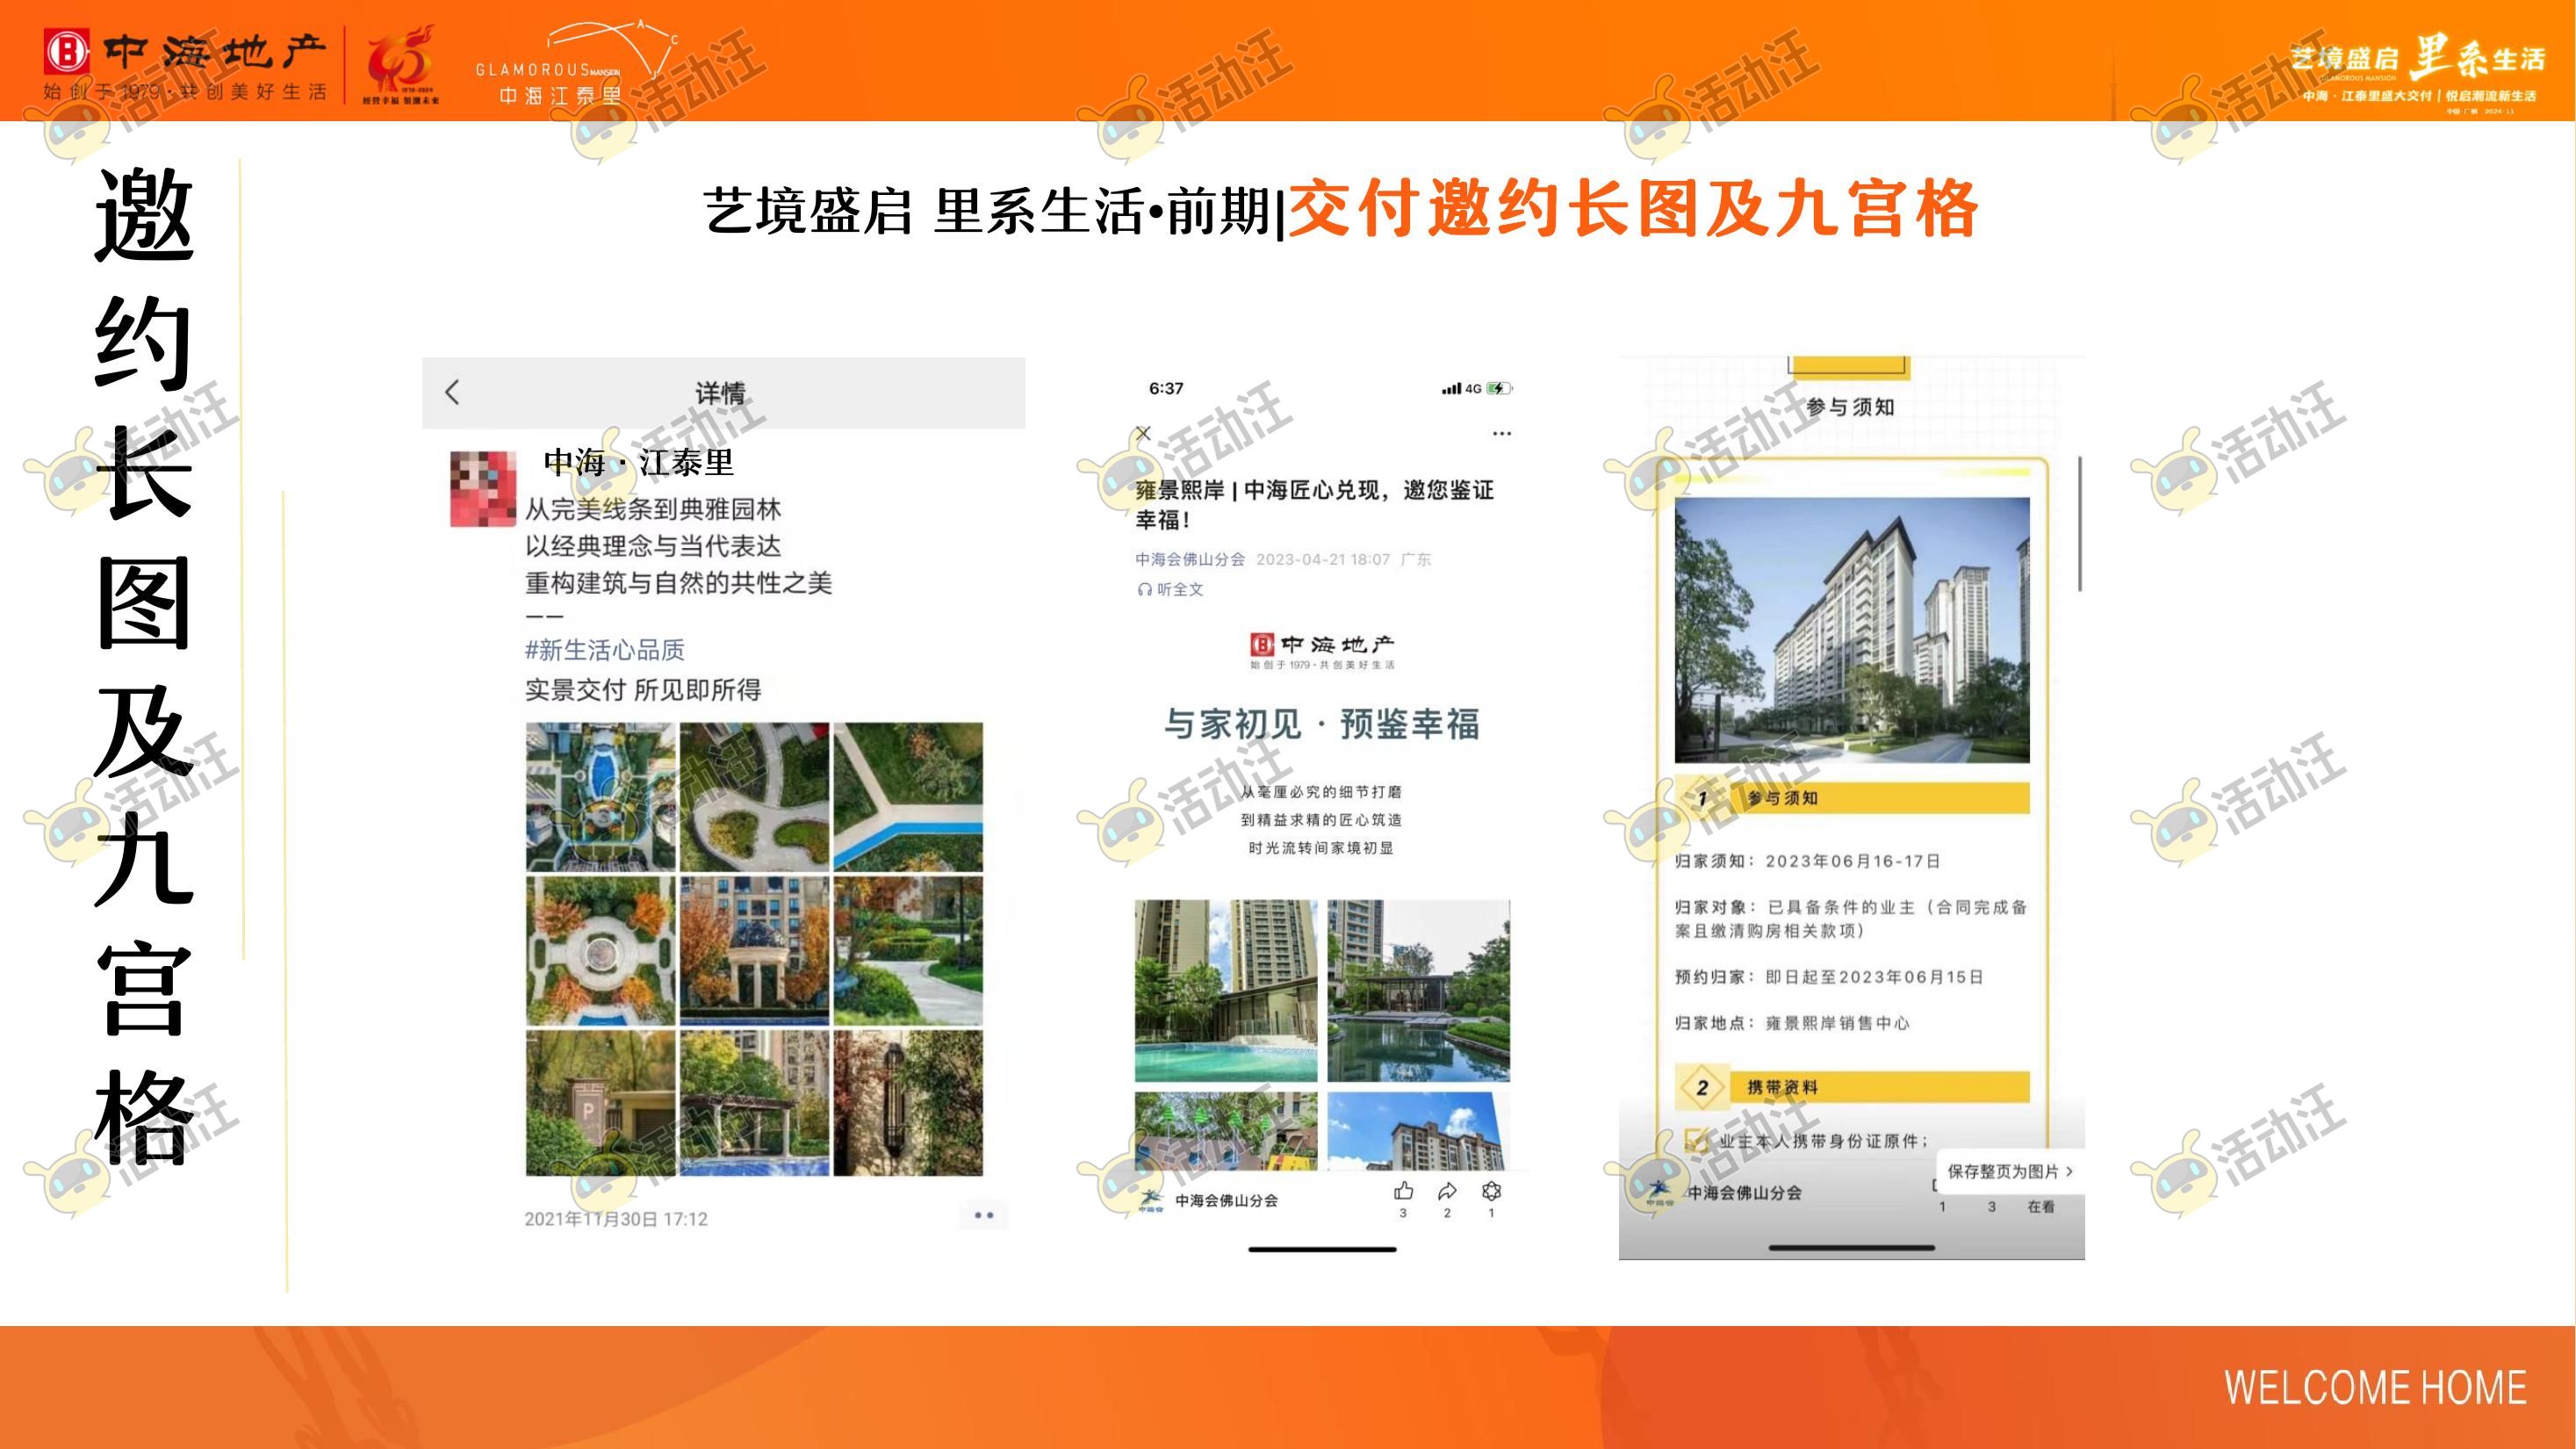This screenshot has height=1449, width=2576.
Task: Select the 与家初见 · 预鉴幸福 heading
Action: [1321, 723]
